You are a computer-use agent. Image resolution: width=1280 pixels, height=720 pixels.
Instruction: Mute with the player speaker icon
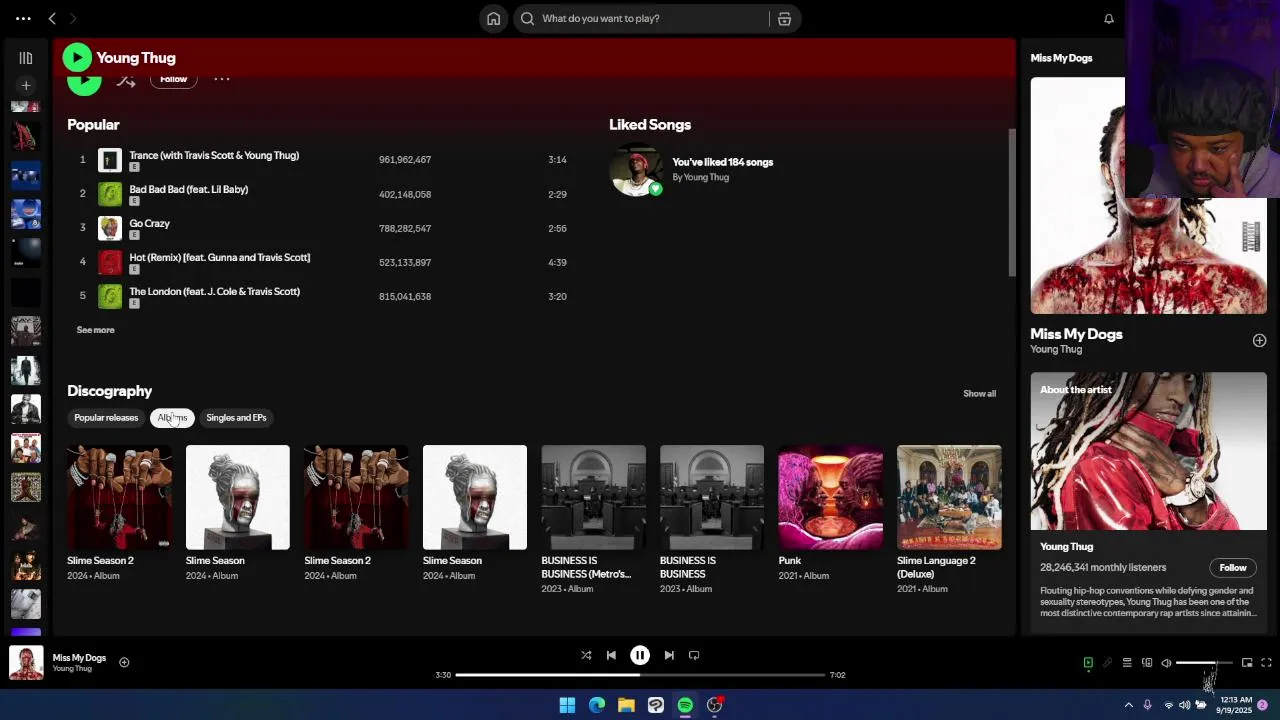point(1166,662)
